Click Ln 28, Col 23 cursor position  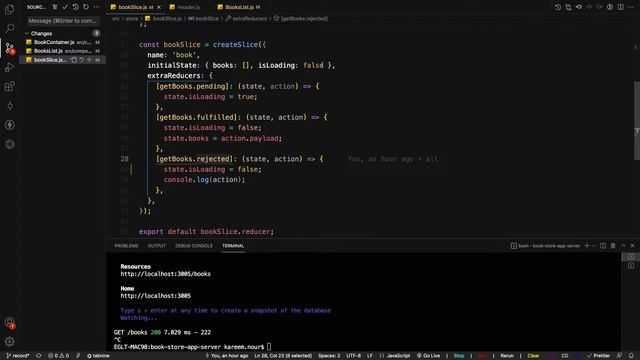[x=283, y=356]
